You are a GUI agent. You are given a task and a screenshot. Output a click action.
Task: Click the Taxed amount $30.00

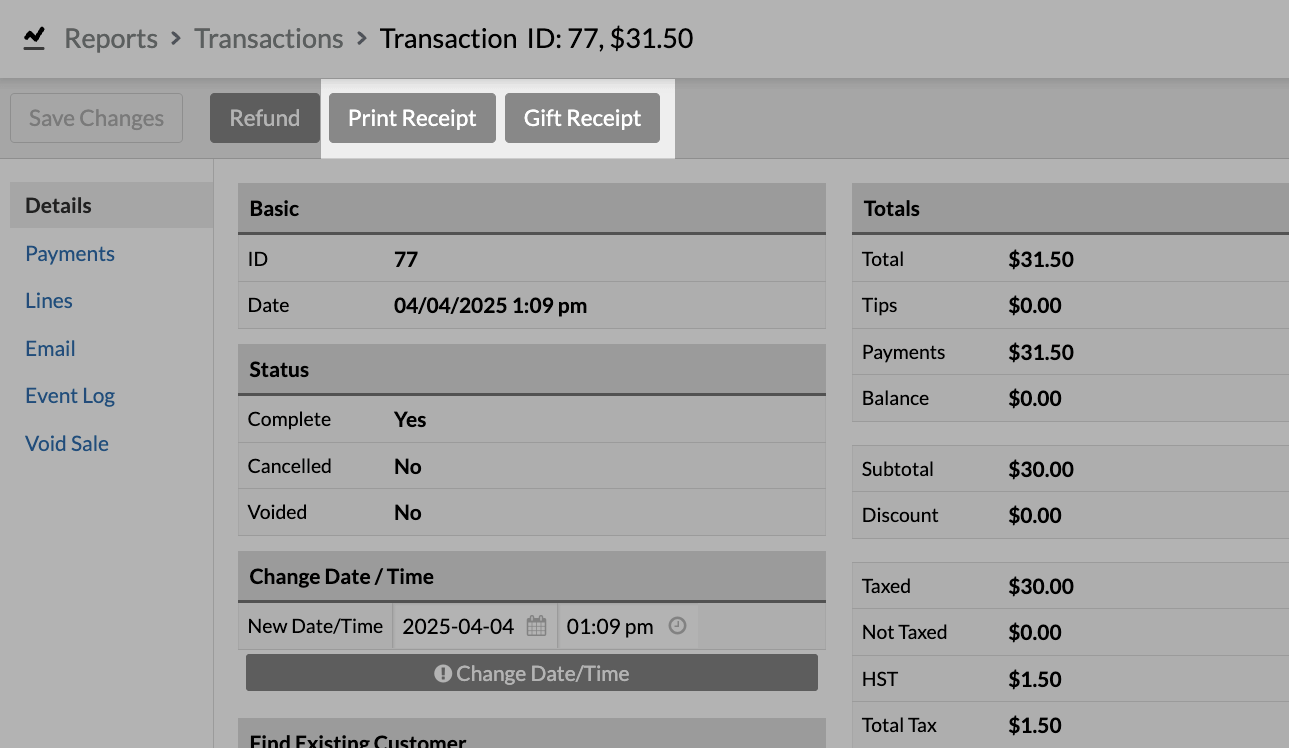point(1041,586)
